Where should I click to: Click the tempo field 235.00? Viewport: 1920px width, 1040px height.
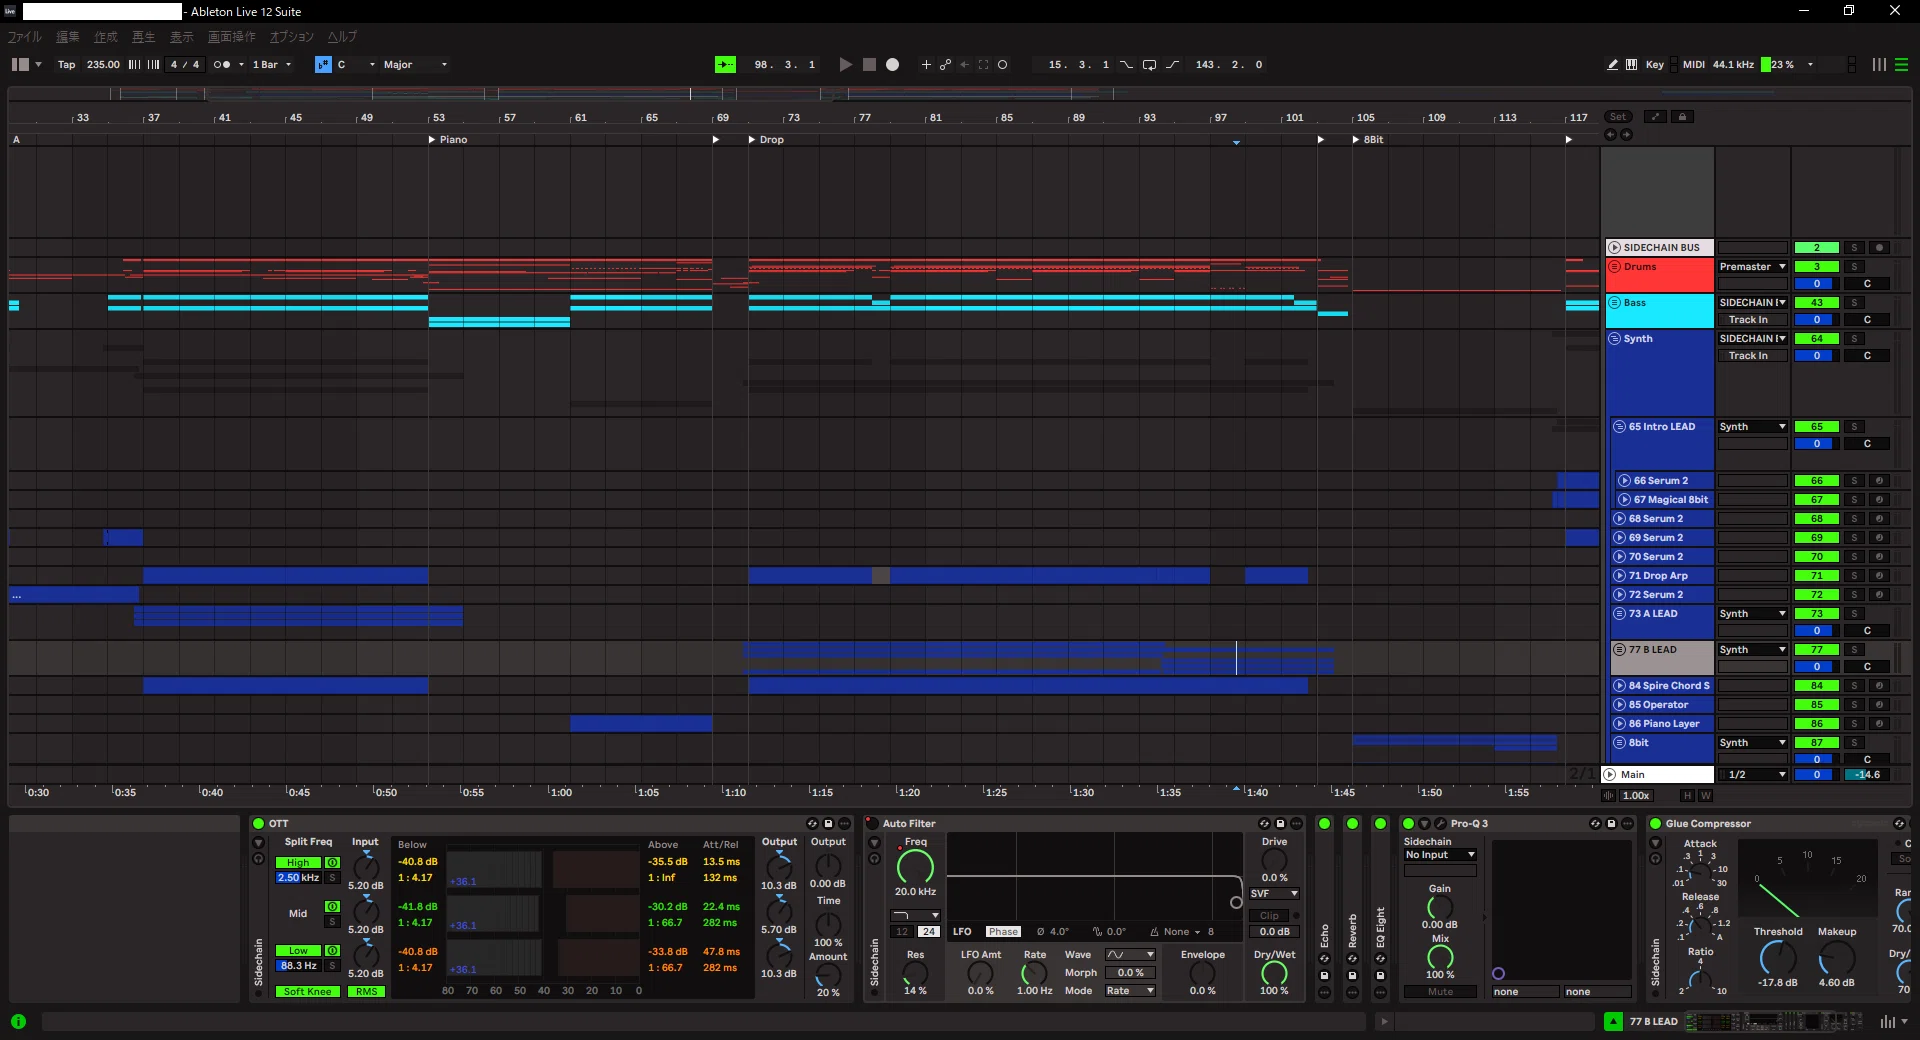click(103, 65)
